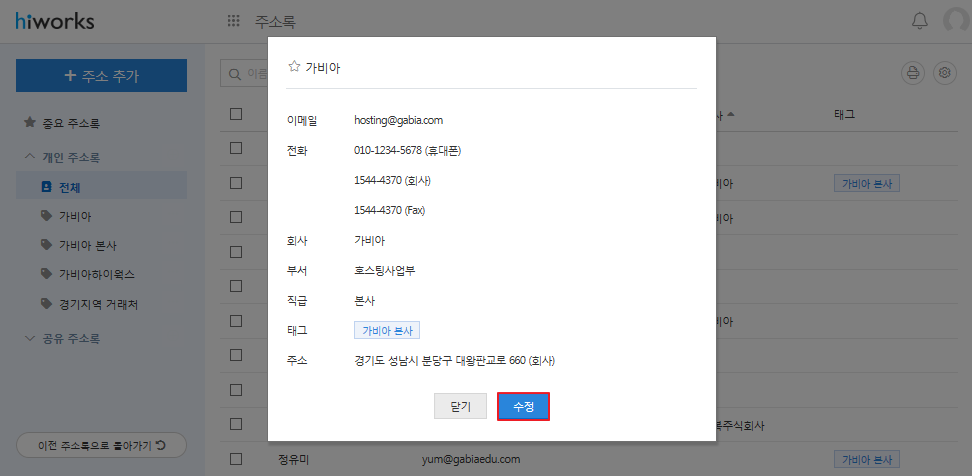Open the notifications bell
The image size is (972, 476).
919,21
